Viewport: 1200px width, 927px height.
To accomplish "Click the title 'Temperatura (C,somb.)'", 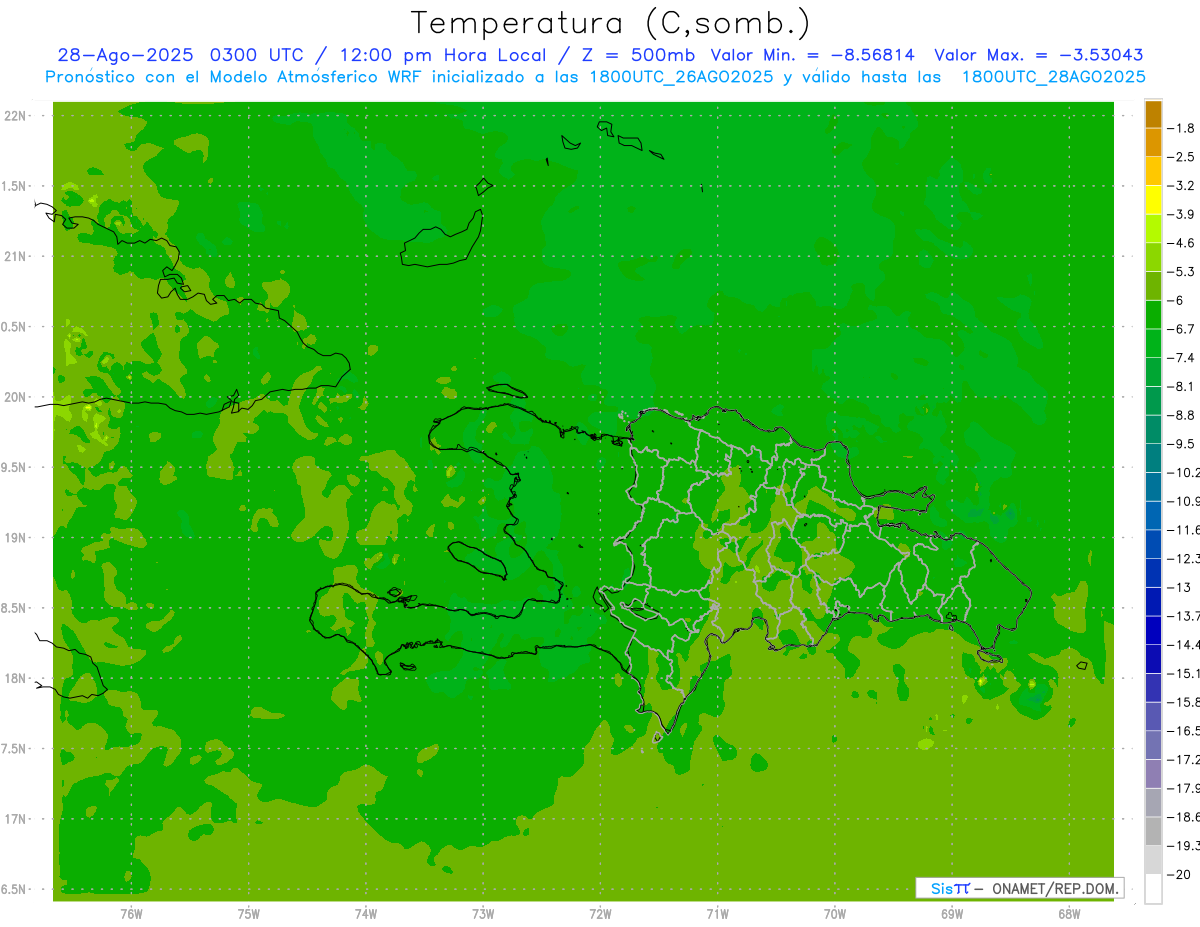I will pos(611,23).
